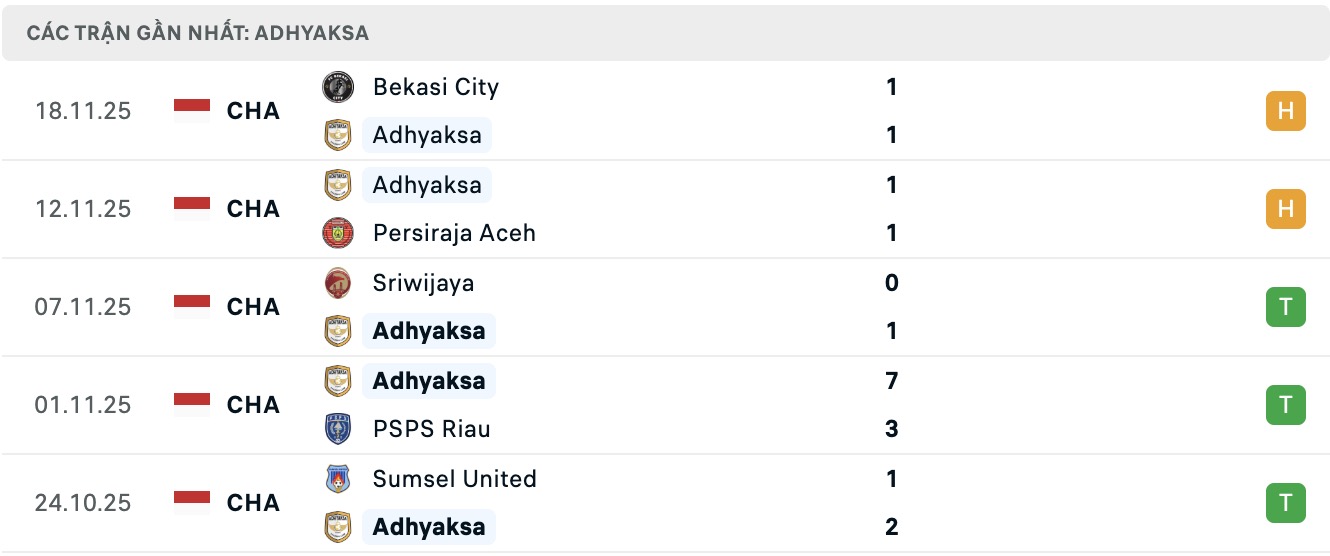Open the Sriwijaya team logo
Image resolution: width=1330 pixels, height=556 pixels.
[338, 283]
